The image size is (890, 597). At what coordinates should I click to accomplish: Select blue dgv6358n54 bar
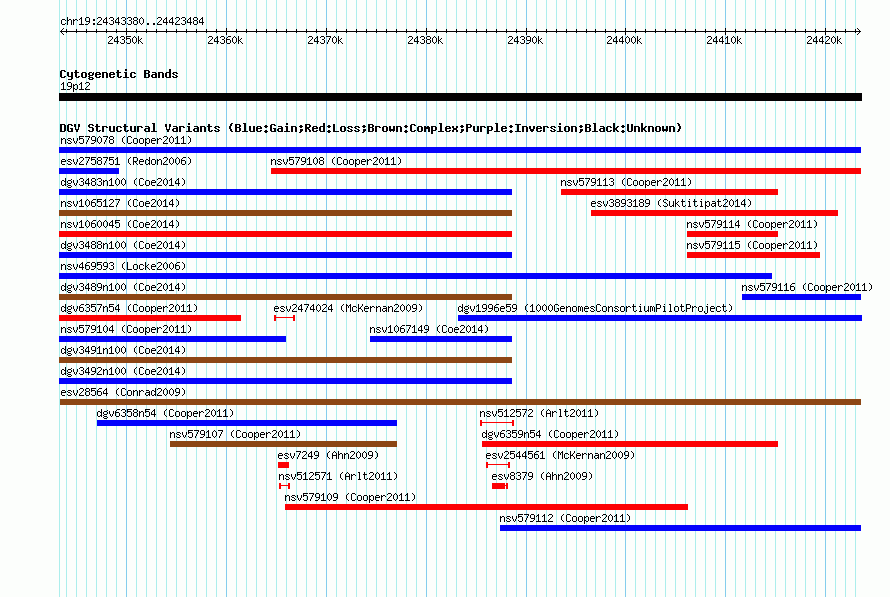pyautogui.click(x=247, y=423)
